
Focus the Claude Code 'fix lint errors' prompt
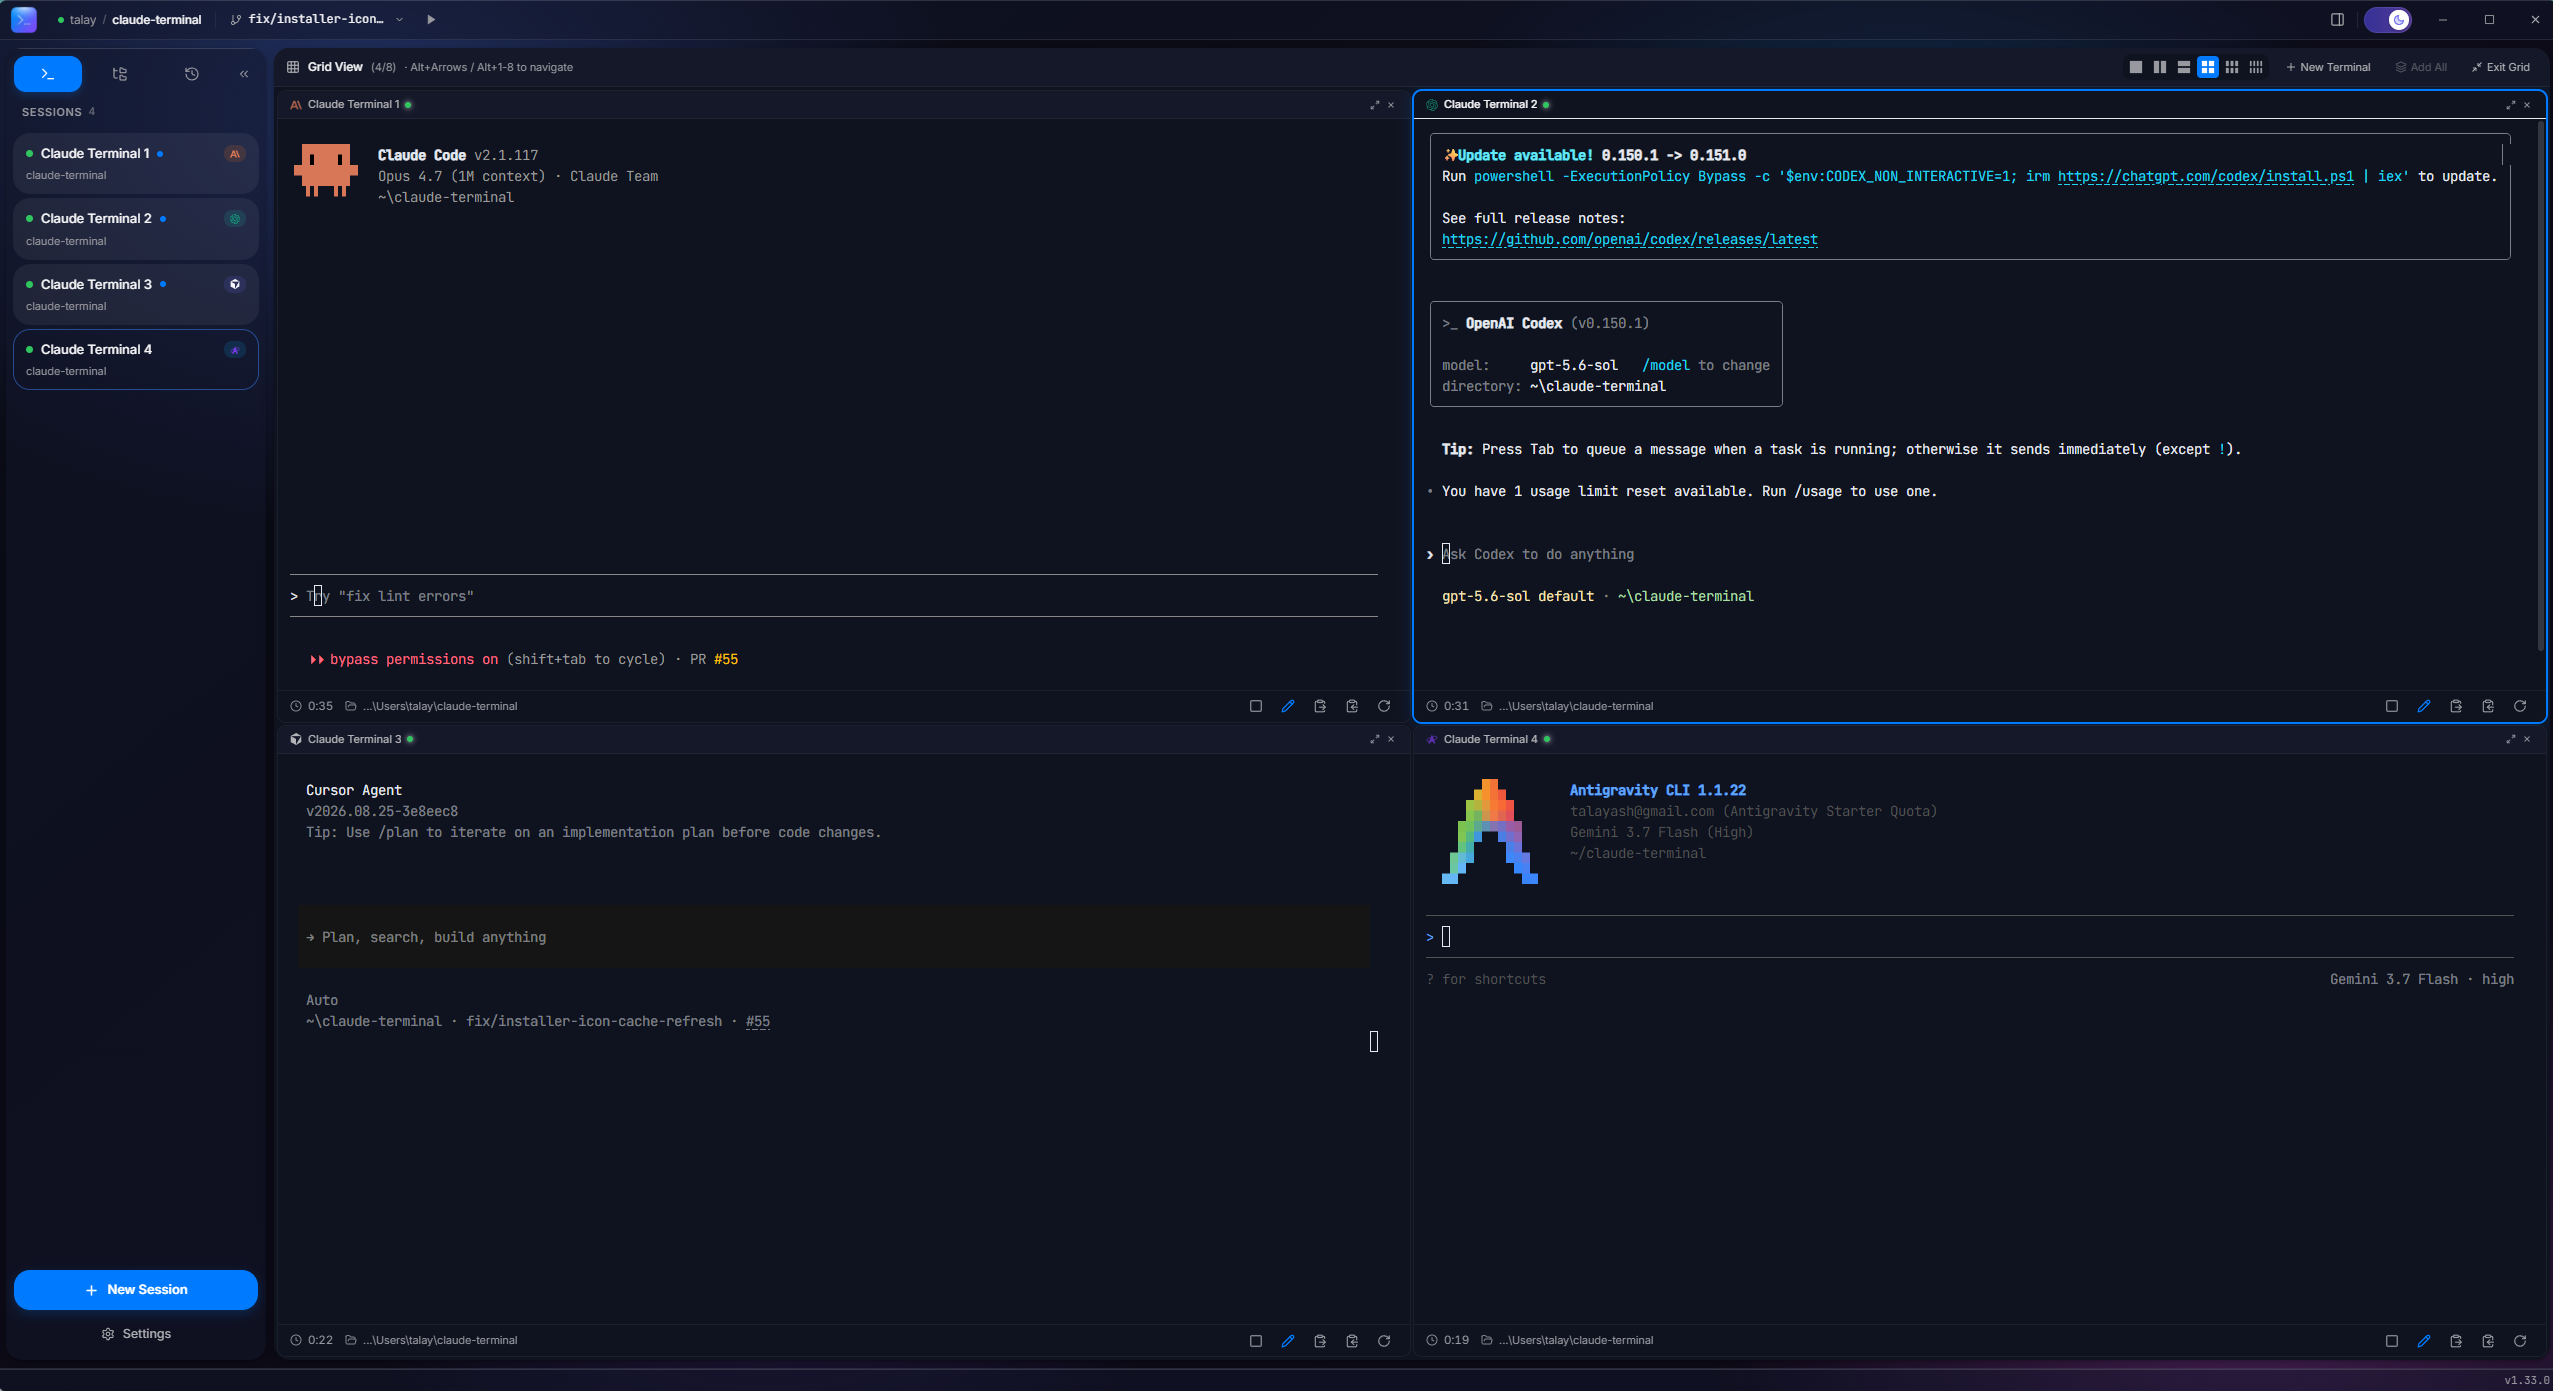click(x=834, y=596)
